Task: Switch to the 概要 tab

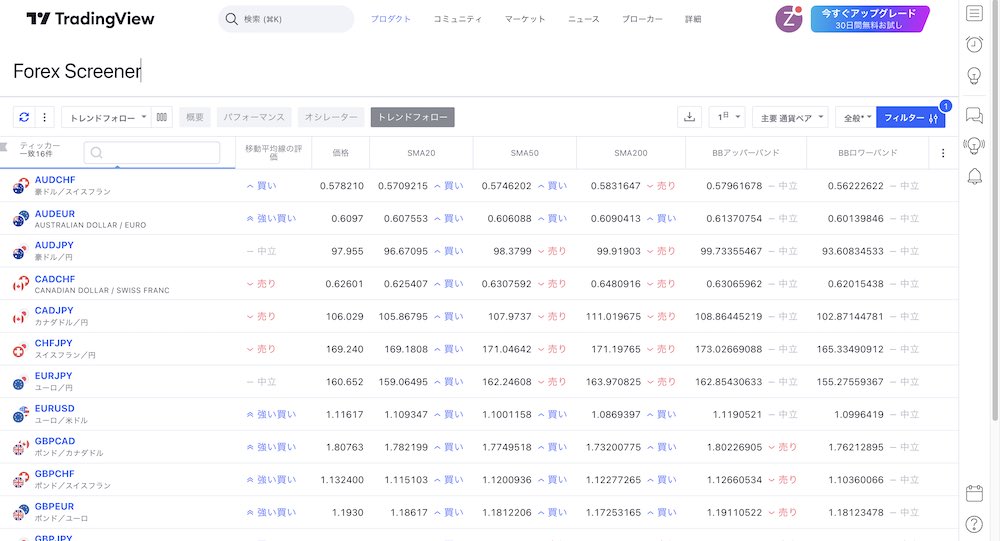Action: [195, 117]
